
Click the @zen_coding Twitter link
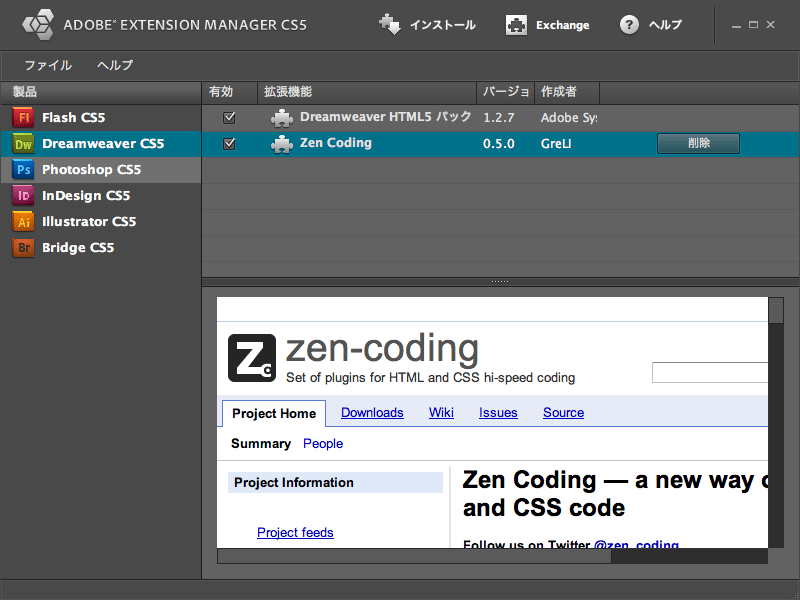tap(636, 544)
